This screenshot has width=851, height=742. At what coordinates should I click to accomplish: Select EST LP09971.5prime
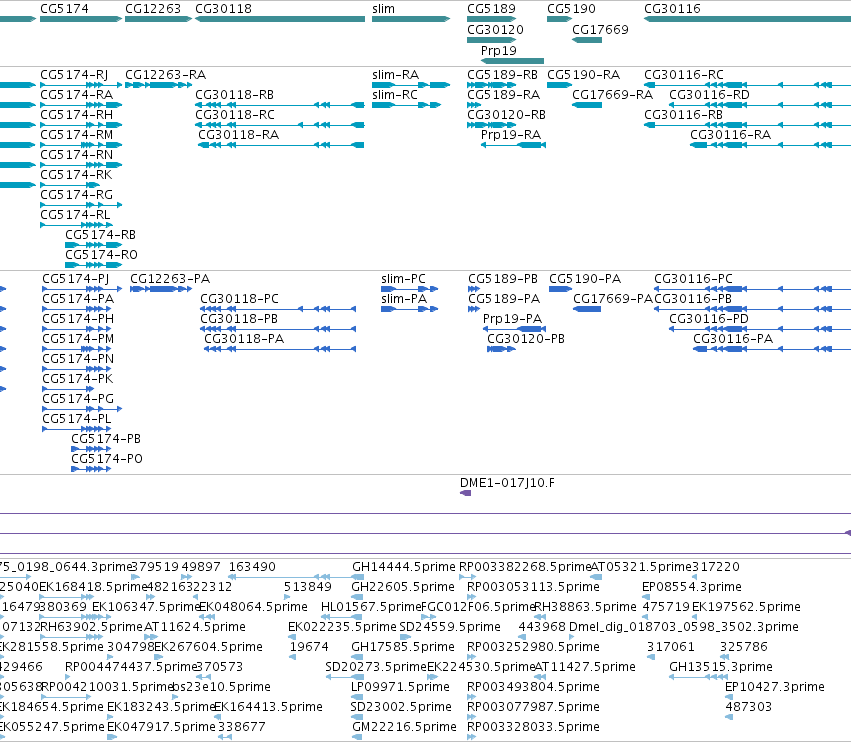click(400, 687)
